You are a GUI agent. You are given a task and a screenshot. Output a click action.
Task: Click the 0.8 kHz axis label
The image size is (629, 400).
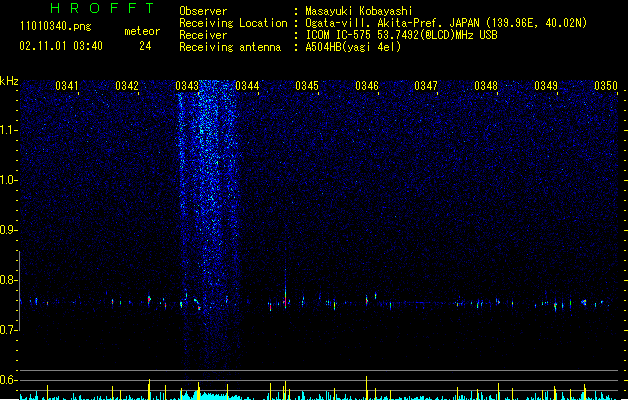(x=8, y=280)
